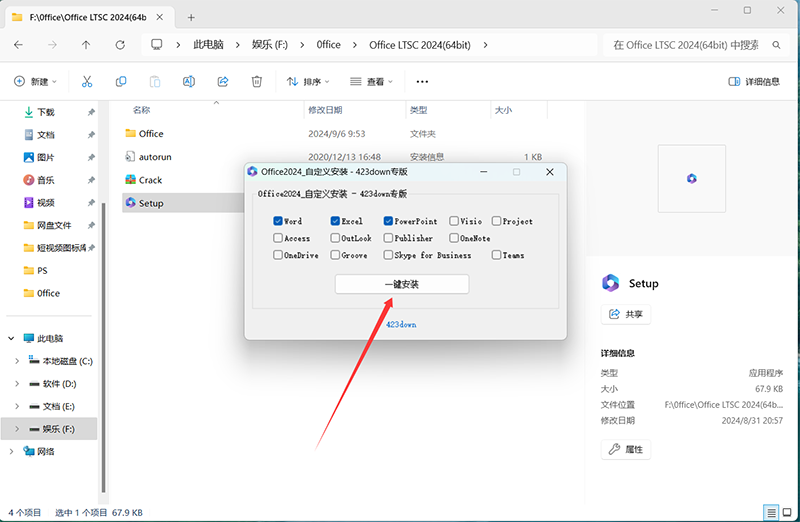Open new tab with plus button
The height and width of the screenshot is (522, 800).
point(191,17)
